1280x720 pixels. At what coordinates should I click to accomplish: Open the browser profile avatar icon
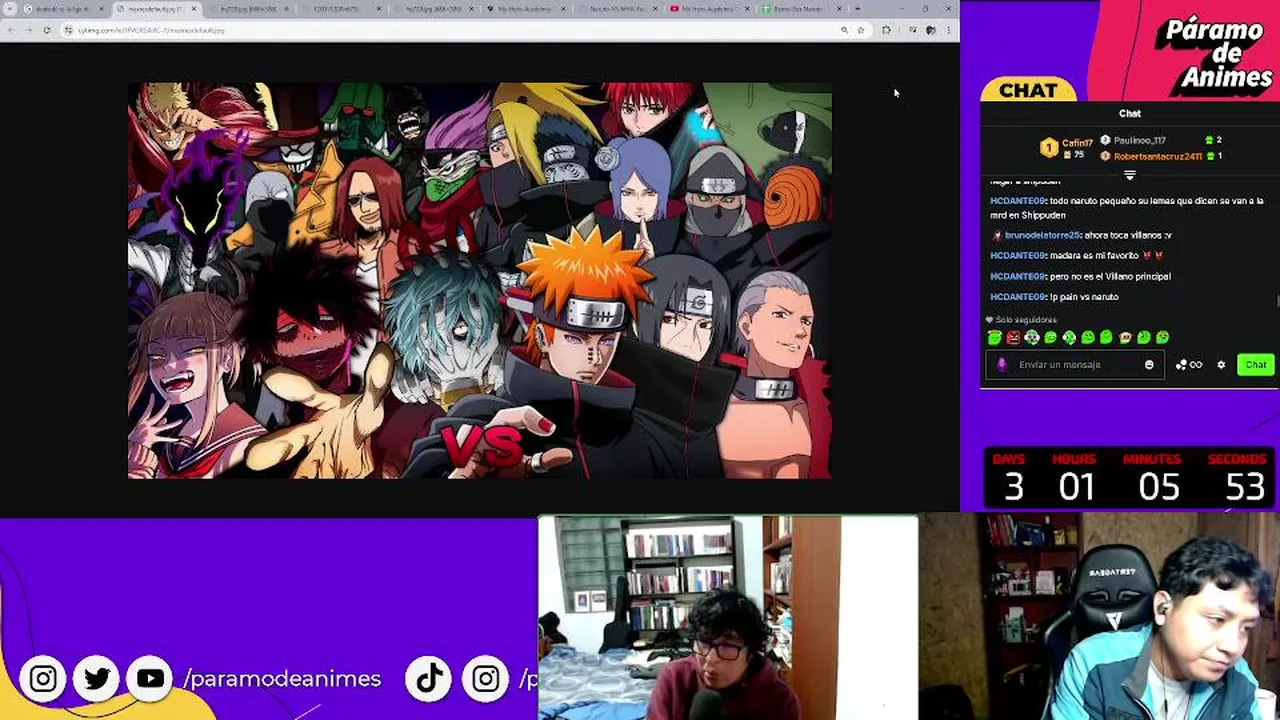pyautogui.click(x=931, y=30)
